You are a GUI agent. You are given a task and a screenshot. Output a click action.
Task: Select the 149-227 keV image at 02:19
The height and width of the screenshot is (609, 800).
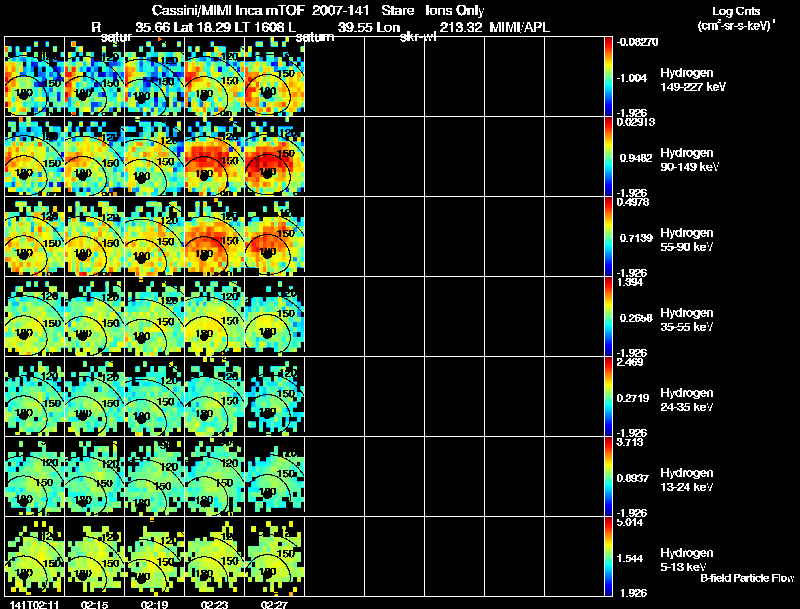(155, 77)
